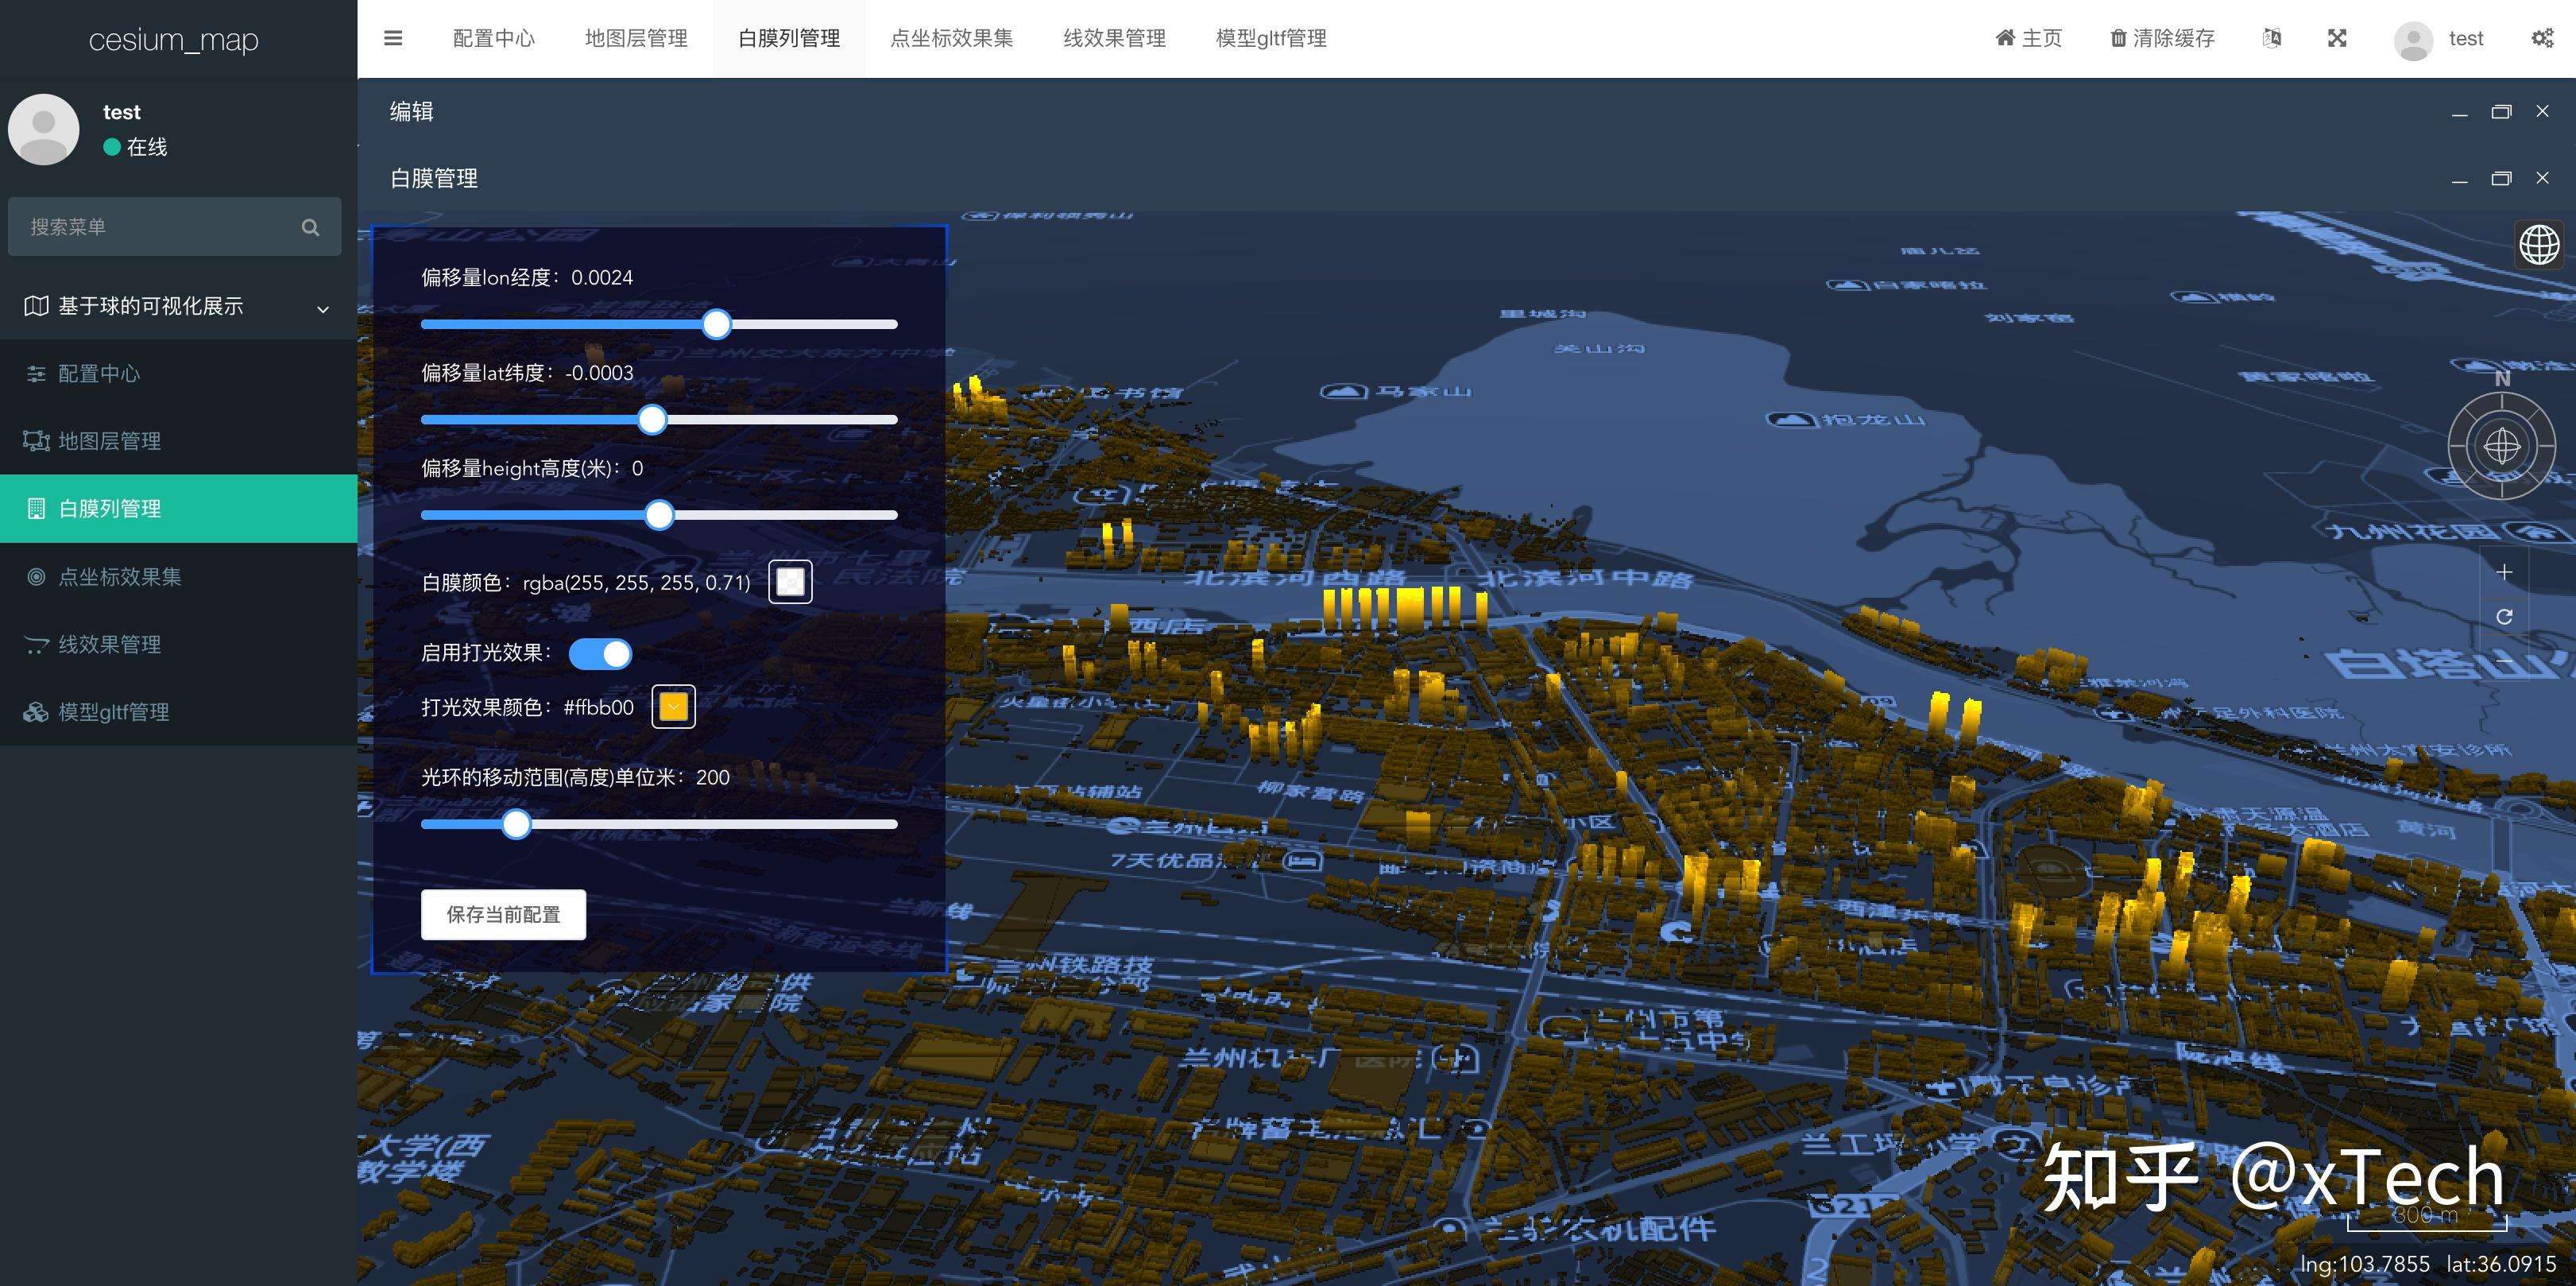Reset view with the map refresh icon

tap(2504, 617)
